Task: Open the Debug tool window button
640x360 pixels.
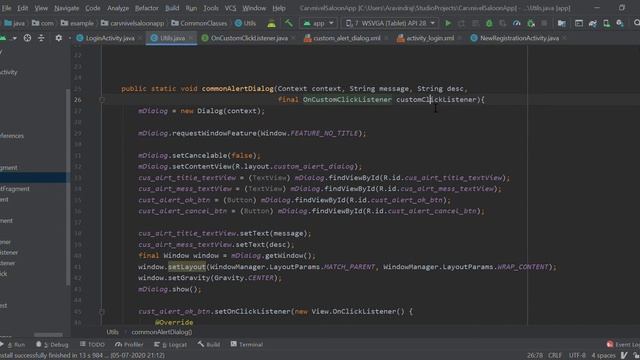Action: [52, 344]
